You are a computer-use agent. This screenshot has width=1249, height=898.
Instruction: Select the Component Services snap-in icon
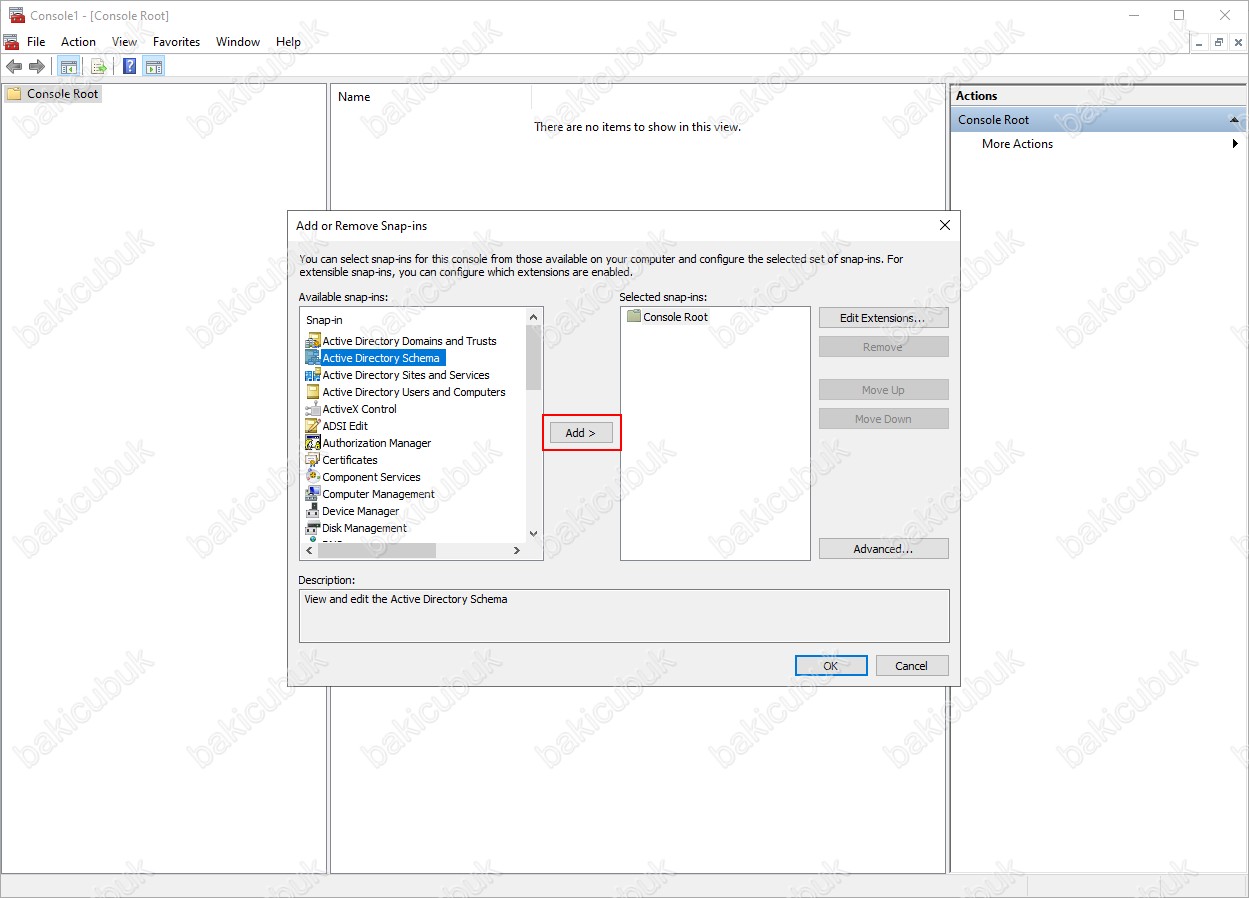[313, 477]
